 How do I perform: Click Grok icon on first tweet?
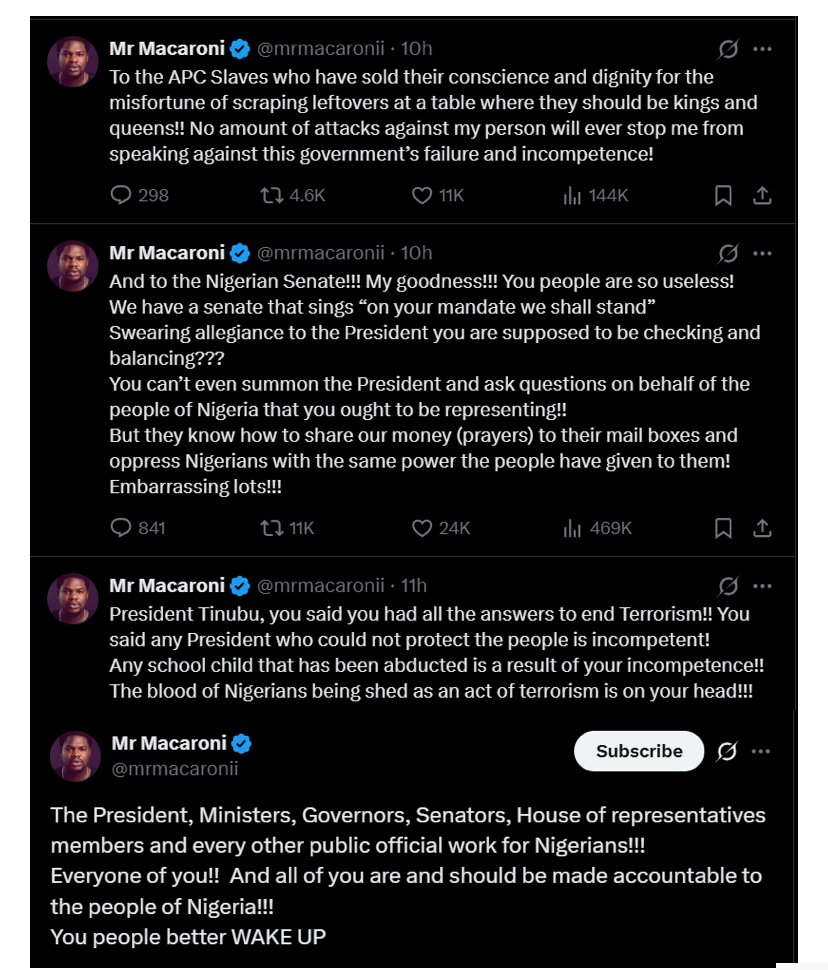(728, 48)
